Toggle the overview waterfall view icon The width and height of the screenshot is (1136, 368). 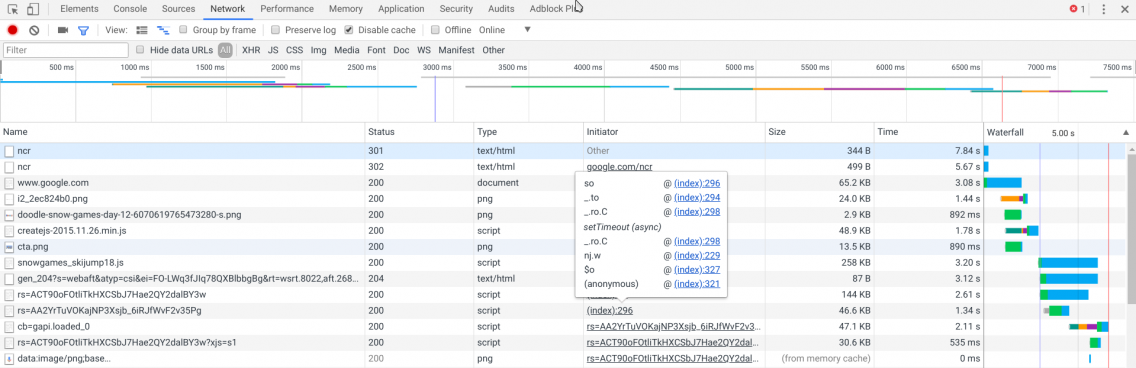click(163, 30)
